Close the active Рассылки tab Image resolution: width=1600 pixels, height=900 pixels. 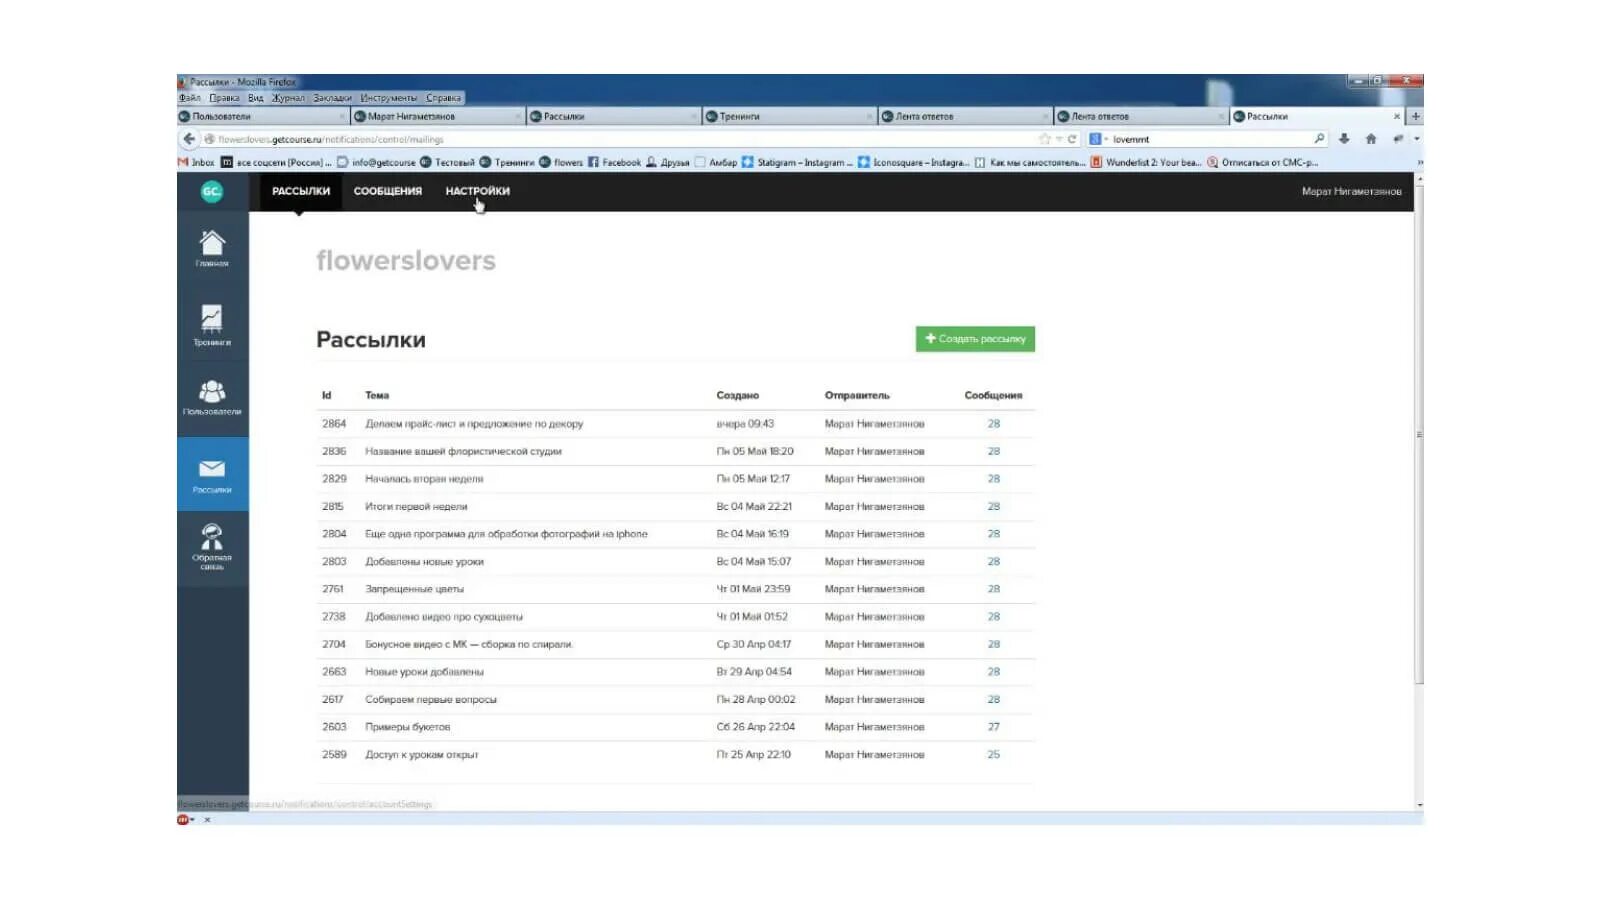pos(1397,116)
